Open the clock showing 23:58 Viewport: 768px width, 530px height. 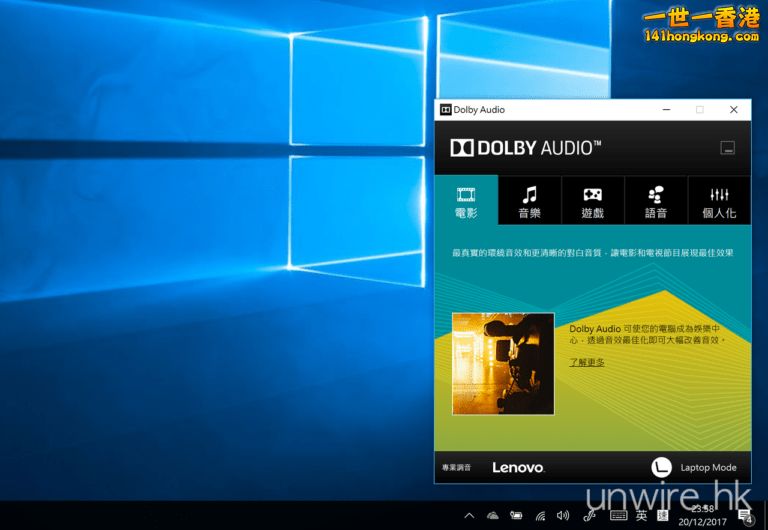pos(702,515)
